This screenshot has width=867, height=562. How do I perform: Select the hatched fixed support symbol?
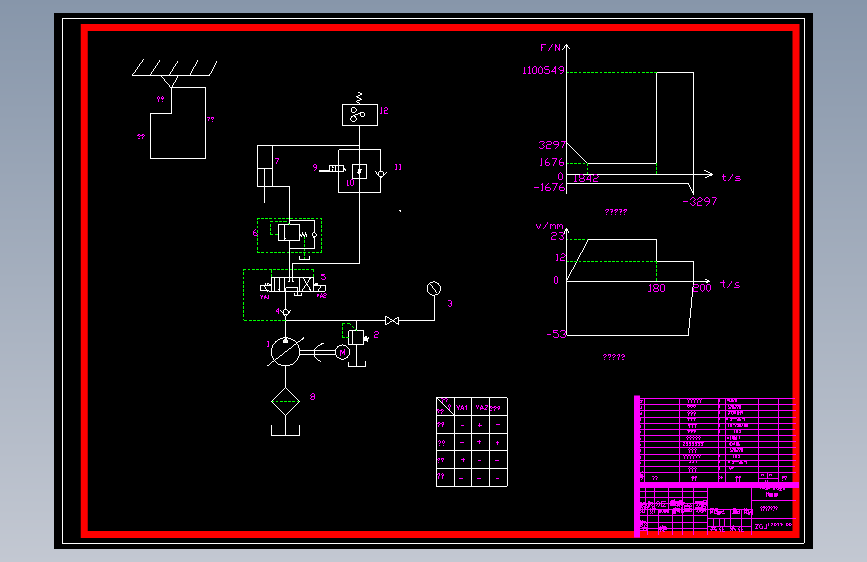tap(174, 68)
